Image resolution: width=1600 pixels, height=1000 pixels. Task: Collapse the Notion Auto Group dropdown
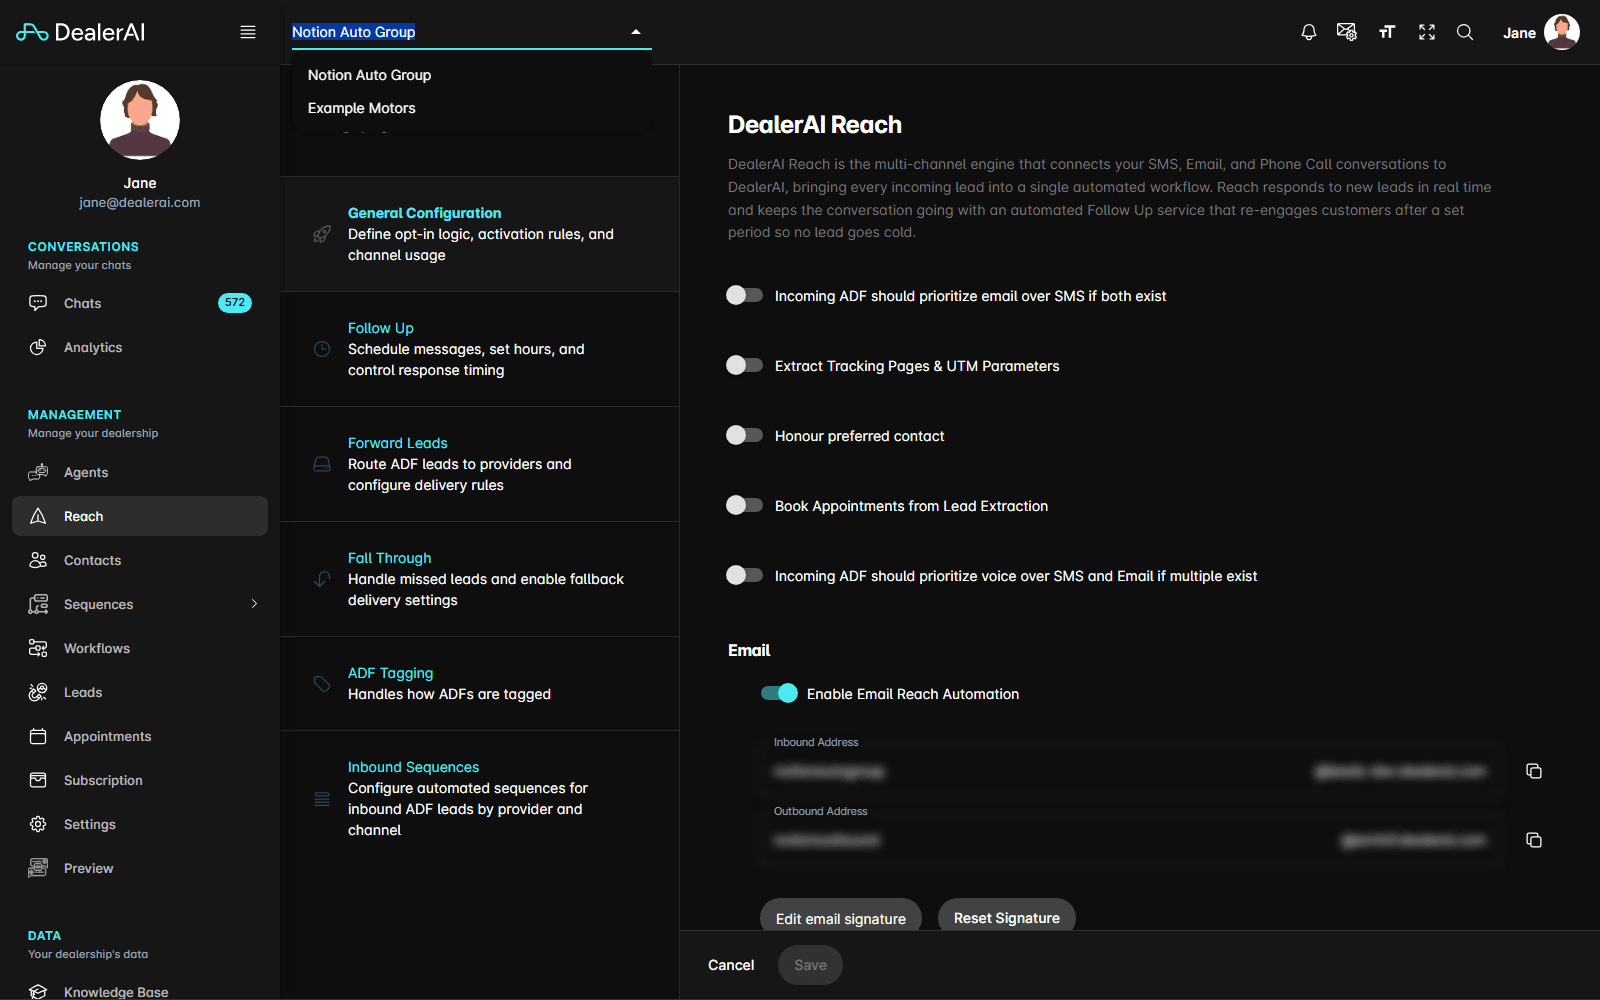[x=636, y=32]
